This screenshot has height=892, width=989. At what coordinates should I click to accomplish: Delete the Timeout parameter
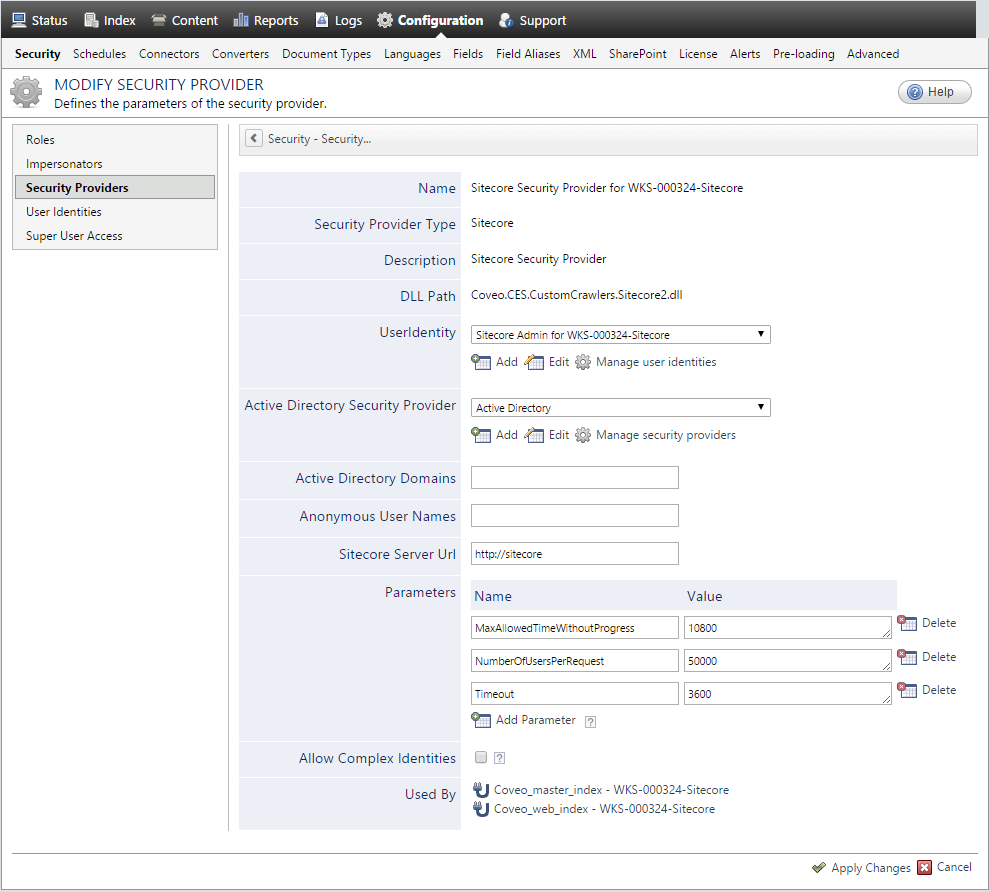pos(927,690)
